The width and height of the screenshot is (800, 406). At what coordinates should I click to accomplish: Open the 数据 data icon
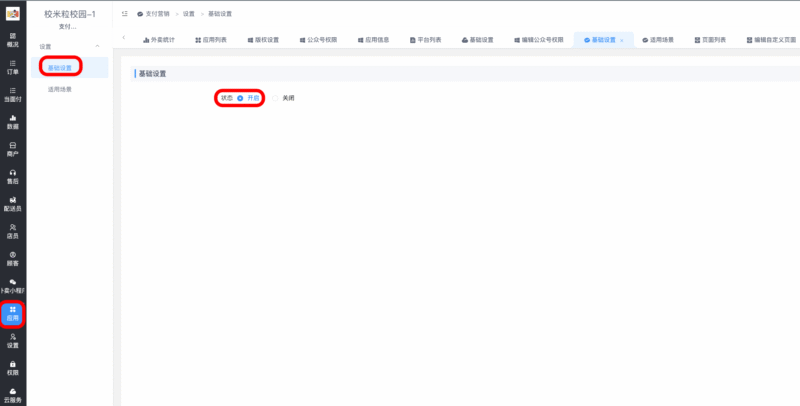point(12,122)
